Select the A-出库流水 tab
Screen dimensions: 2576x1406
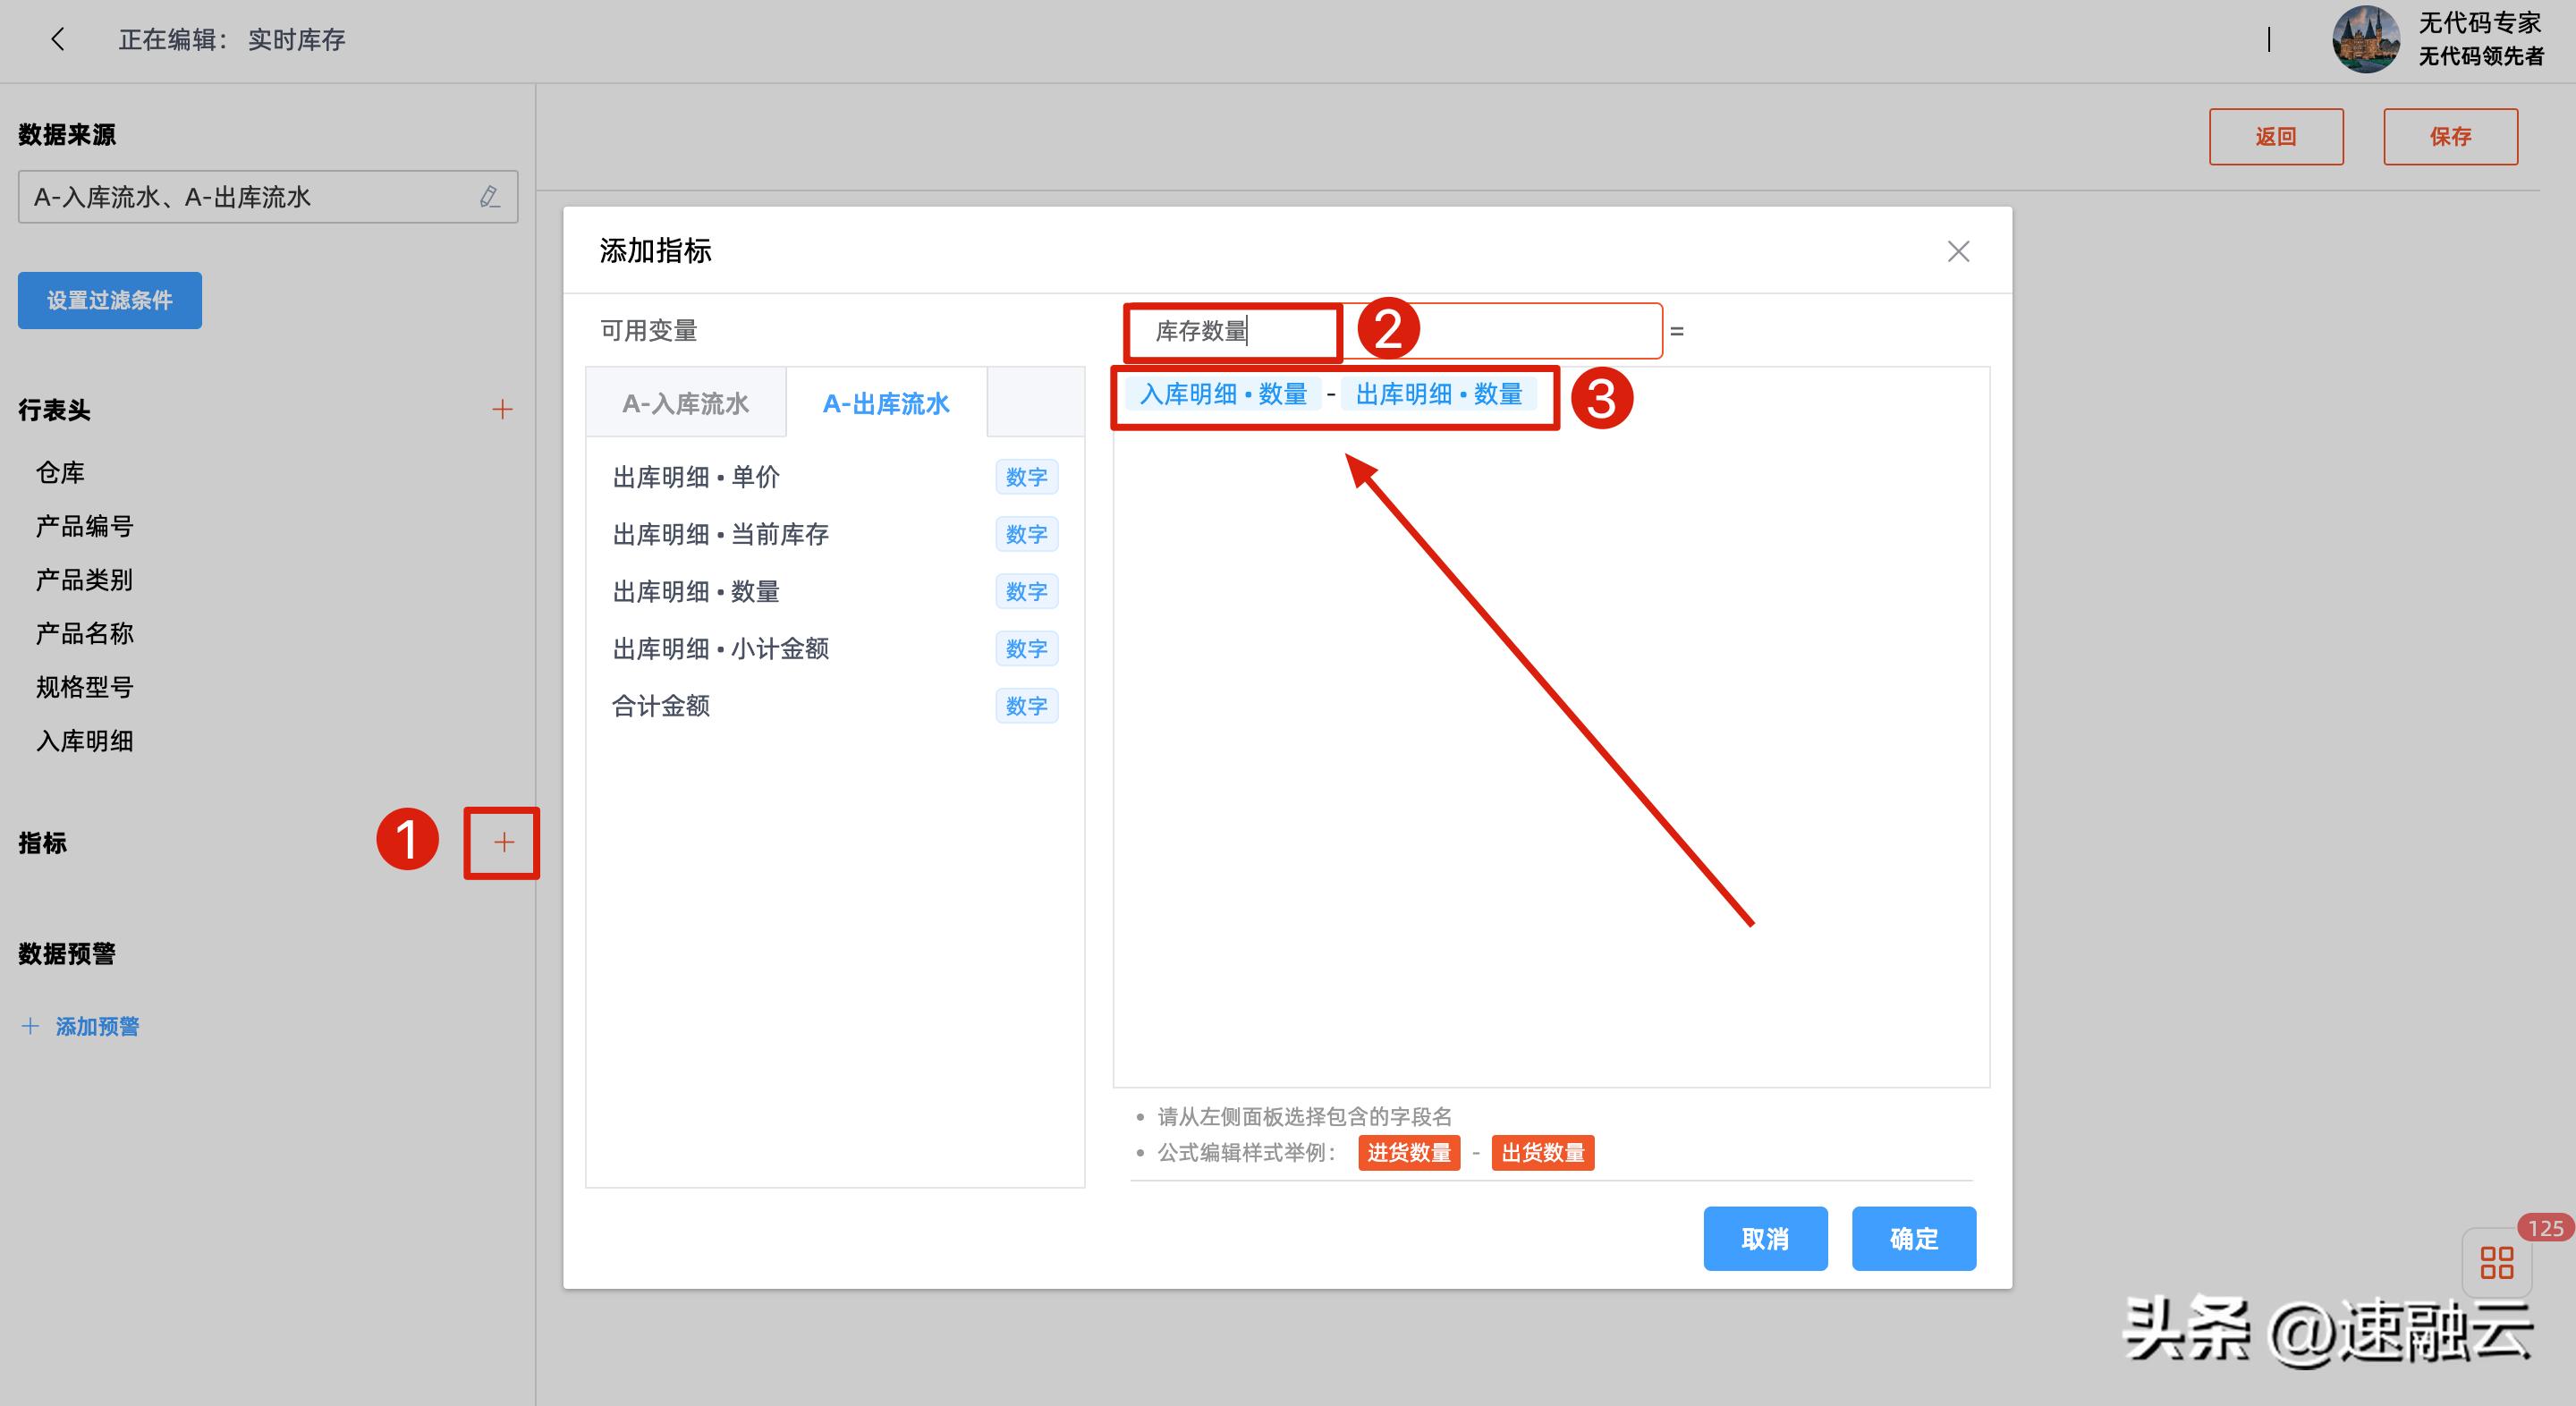885,403
